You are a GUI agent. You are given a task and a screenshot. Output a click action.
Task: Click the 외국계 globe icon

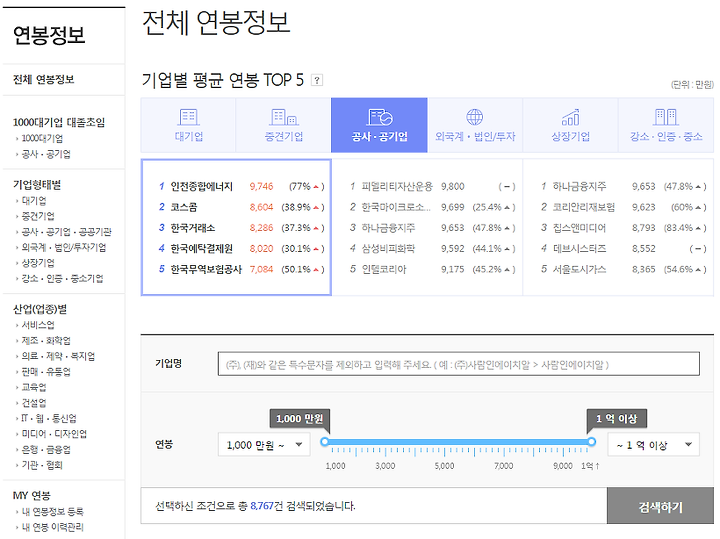click(x=475, y=117)
